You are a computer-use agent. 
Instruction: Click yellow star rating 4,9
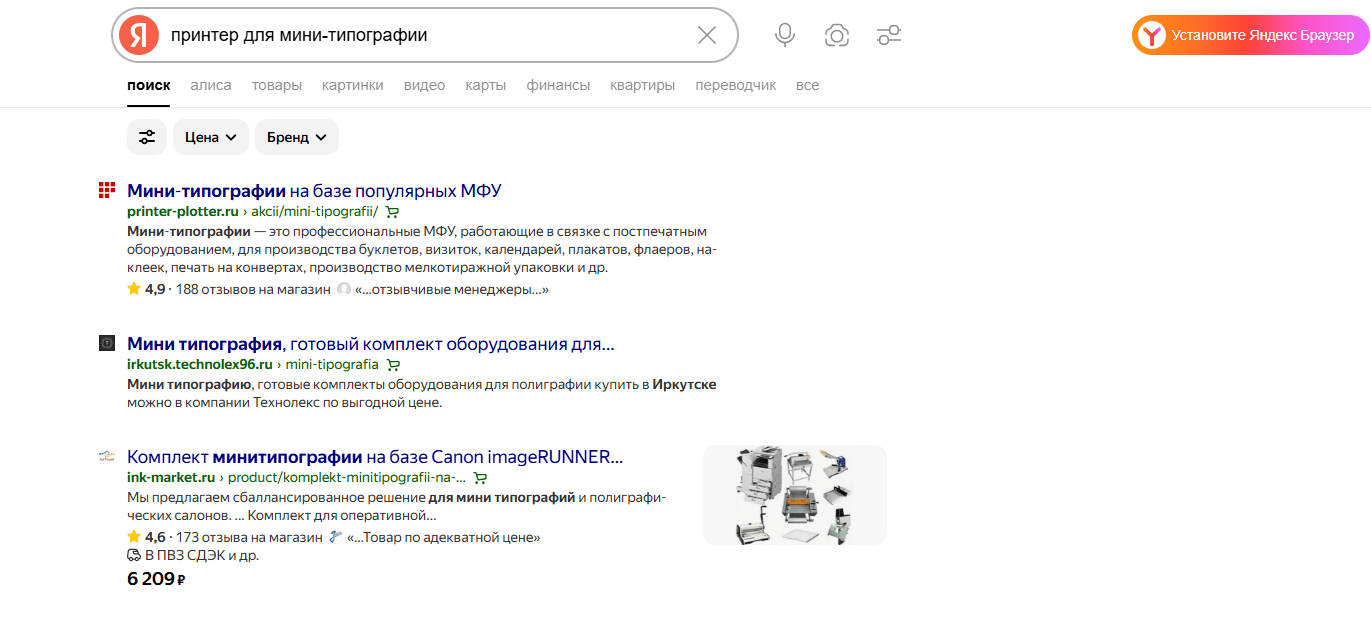[x=134, y=289]
